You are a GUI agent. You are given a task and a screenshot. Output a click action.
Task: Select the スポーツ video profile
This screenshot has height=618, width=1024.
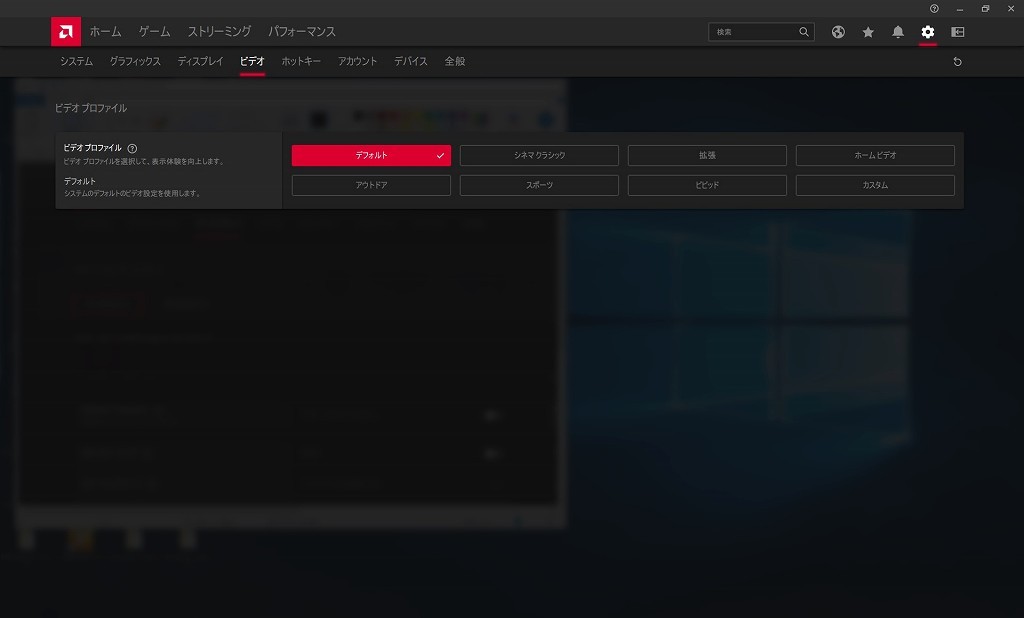point(539,186)
